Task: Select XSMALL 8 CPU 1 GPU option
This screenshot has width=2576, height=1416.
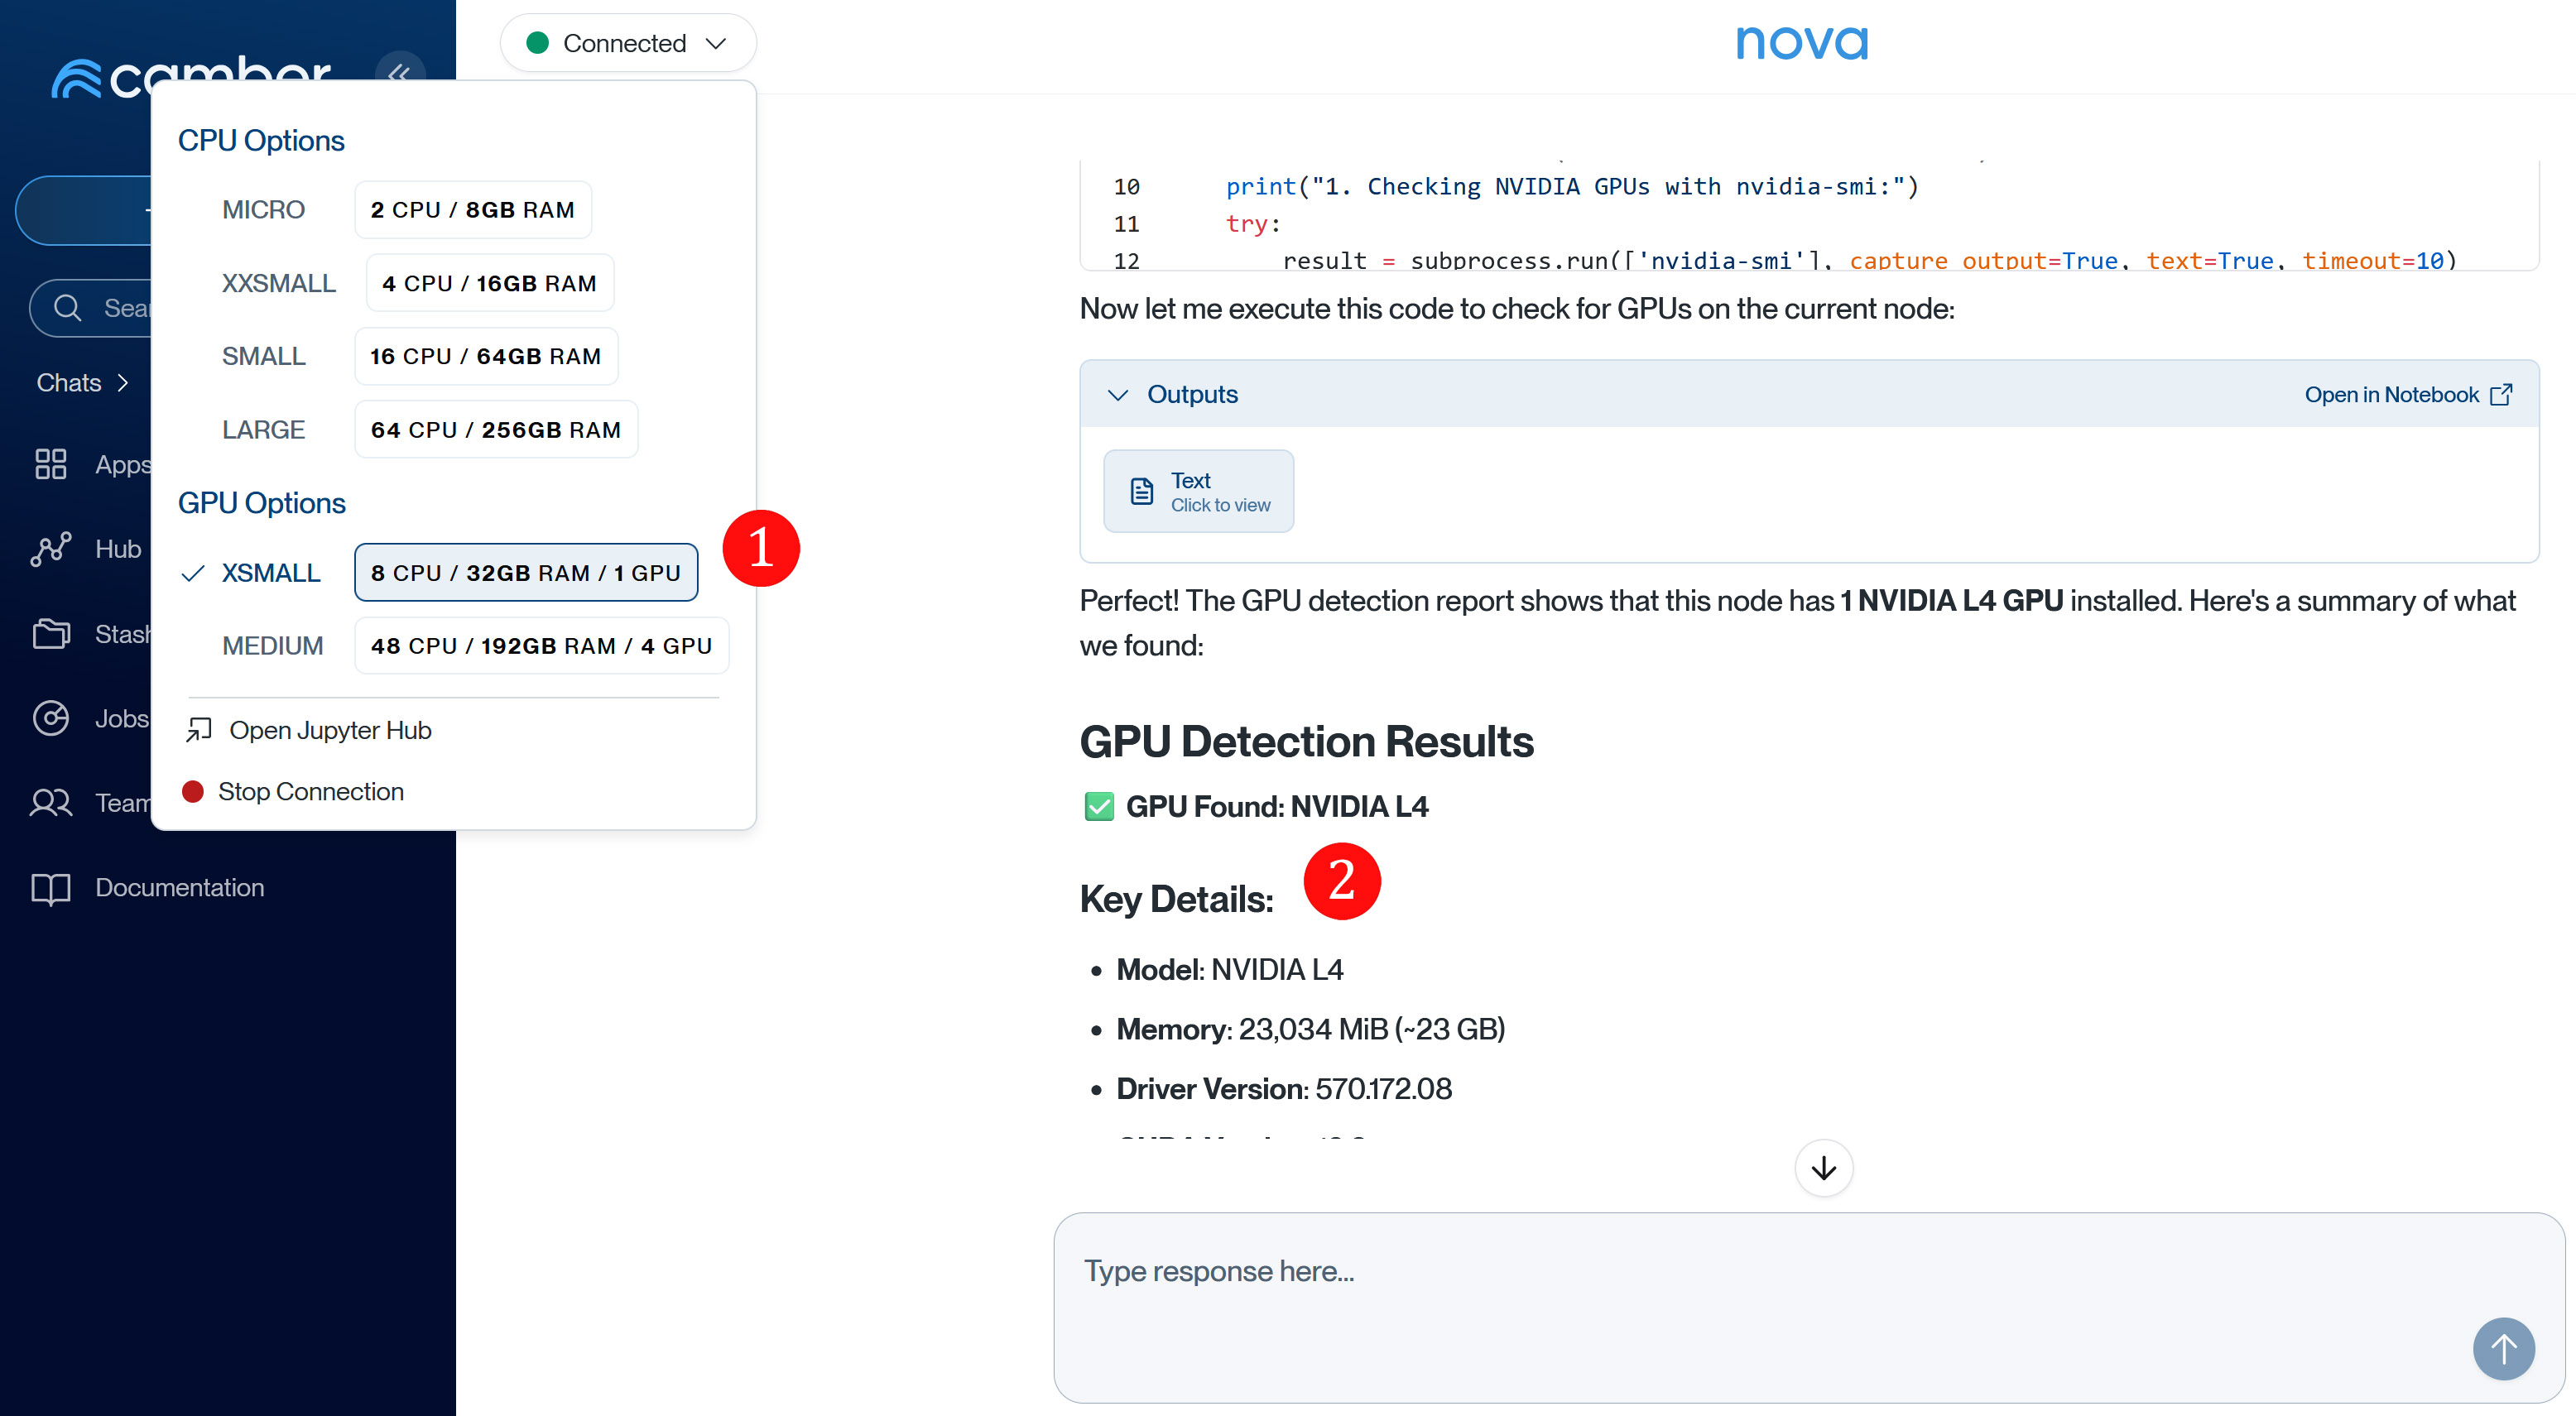Action: point(525,573)
